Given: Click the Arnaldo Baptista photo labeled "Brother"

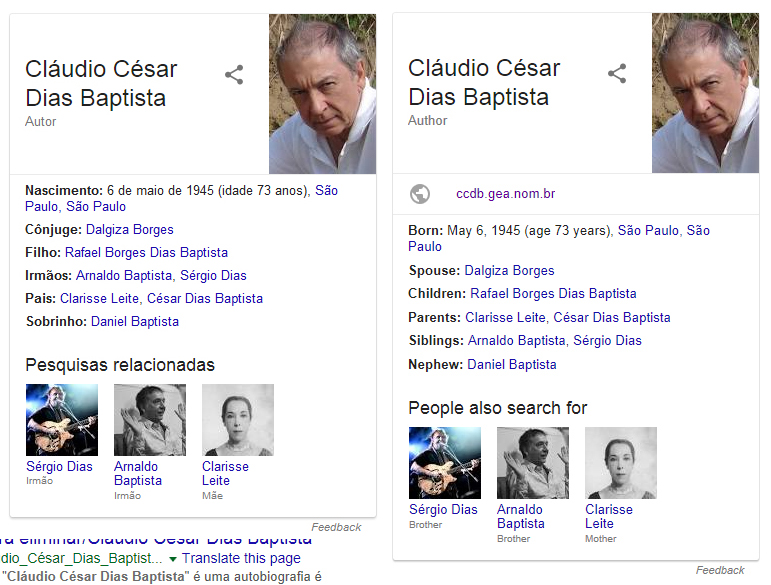Looking at the screenshot, I should (533, 463).
